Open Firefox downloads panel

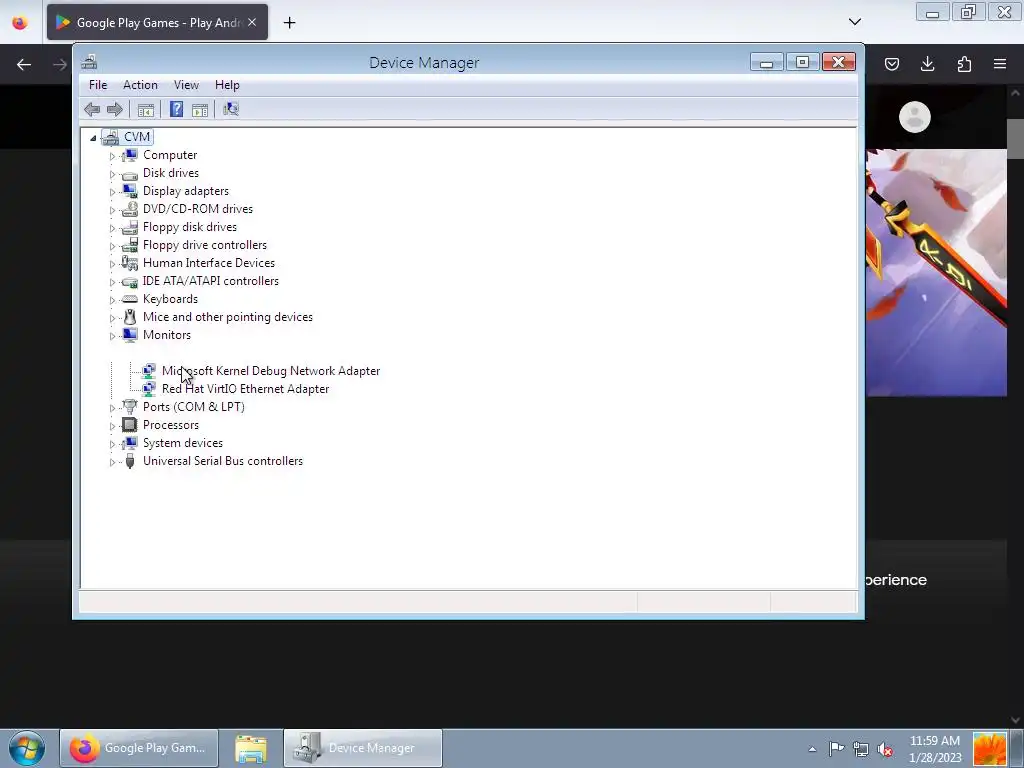point(927,64)
